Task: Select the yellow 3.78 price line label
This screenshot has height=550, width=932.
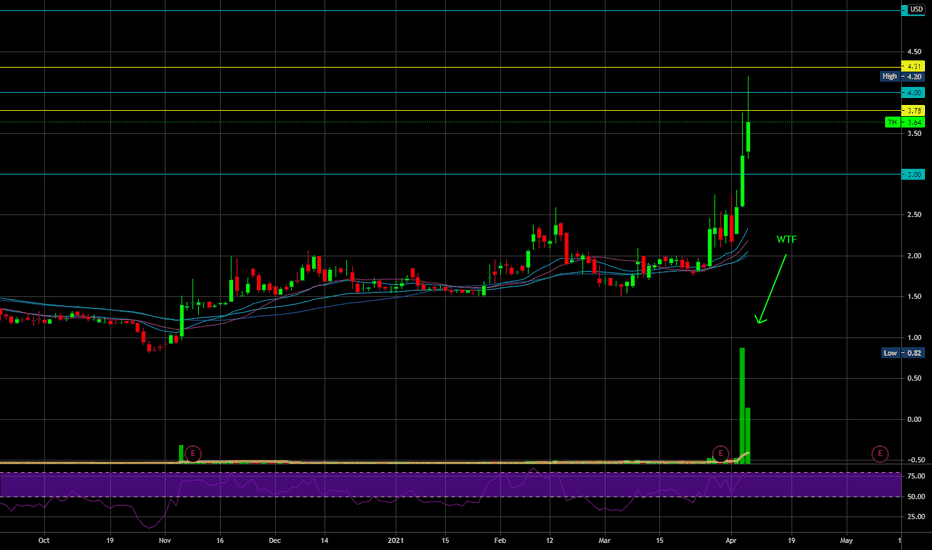Action: click(914, 111)
